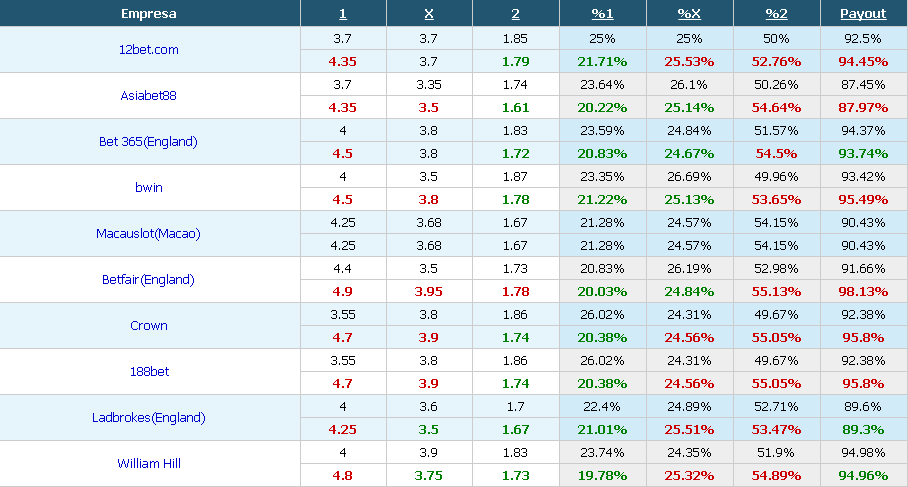Select Ladbrokes opening away odds 1.7

point(515,407)
